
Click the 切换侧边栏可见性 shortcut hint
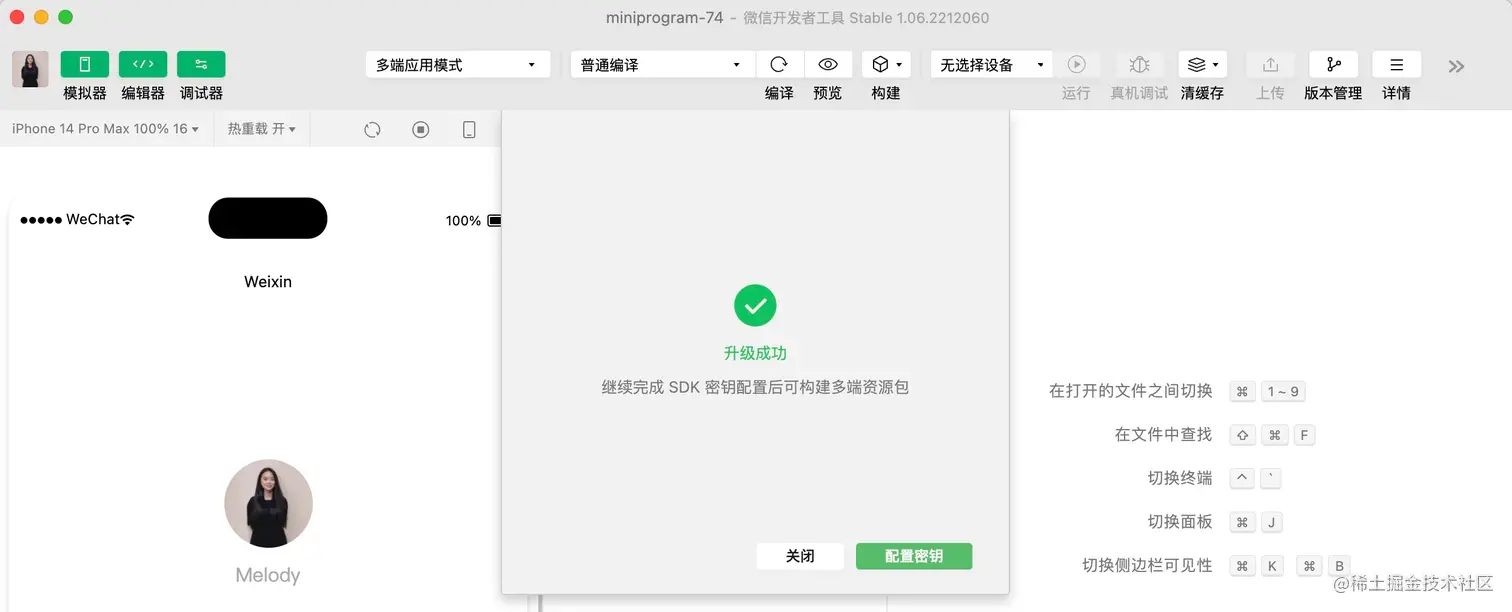pyautogui.click(x=1147, y=565)
